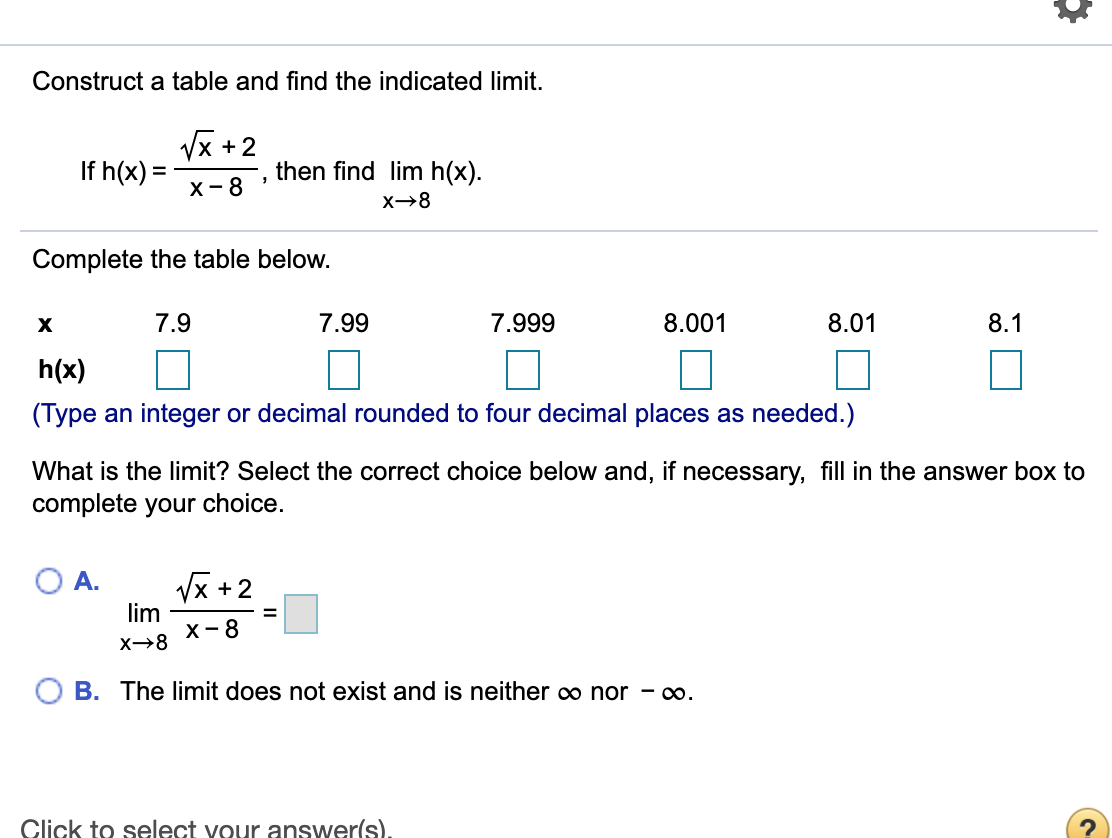1112x838 pixels.
Task: Click the question mark help icon
Action: [1087, 828]
